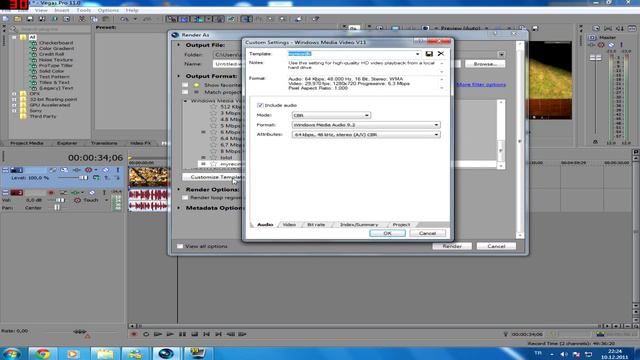The height and width of the screenshot is (360, 640).
Task: Click OK in the Custom Settings dialog
Action: pos(387,233)
